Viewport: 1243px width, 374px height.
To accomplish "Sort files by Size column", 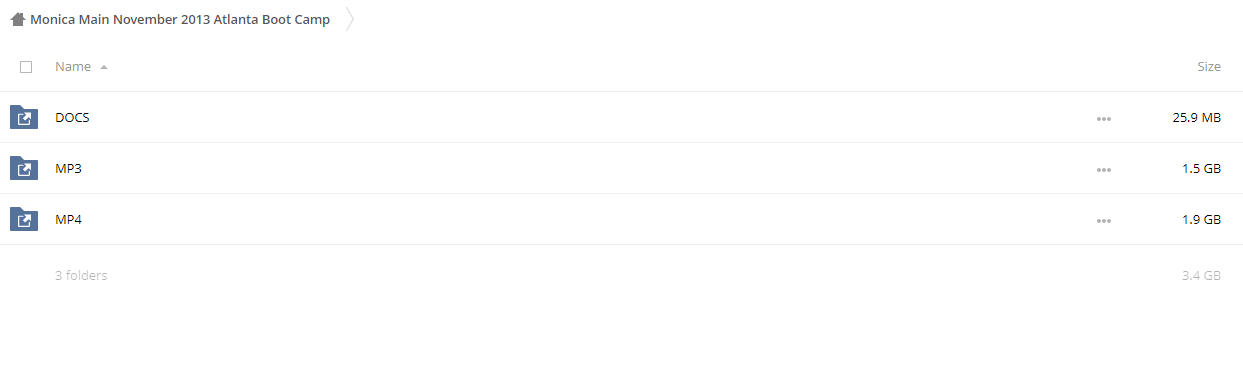I will tap(1209, 67).
